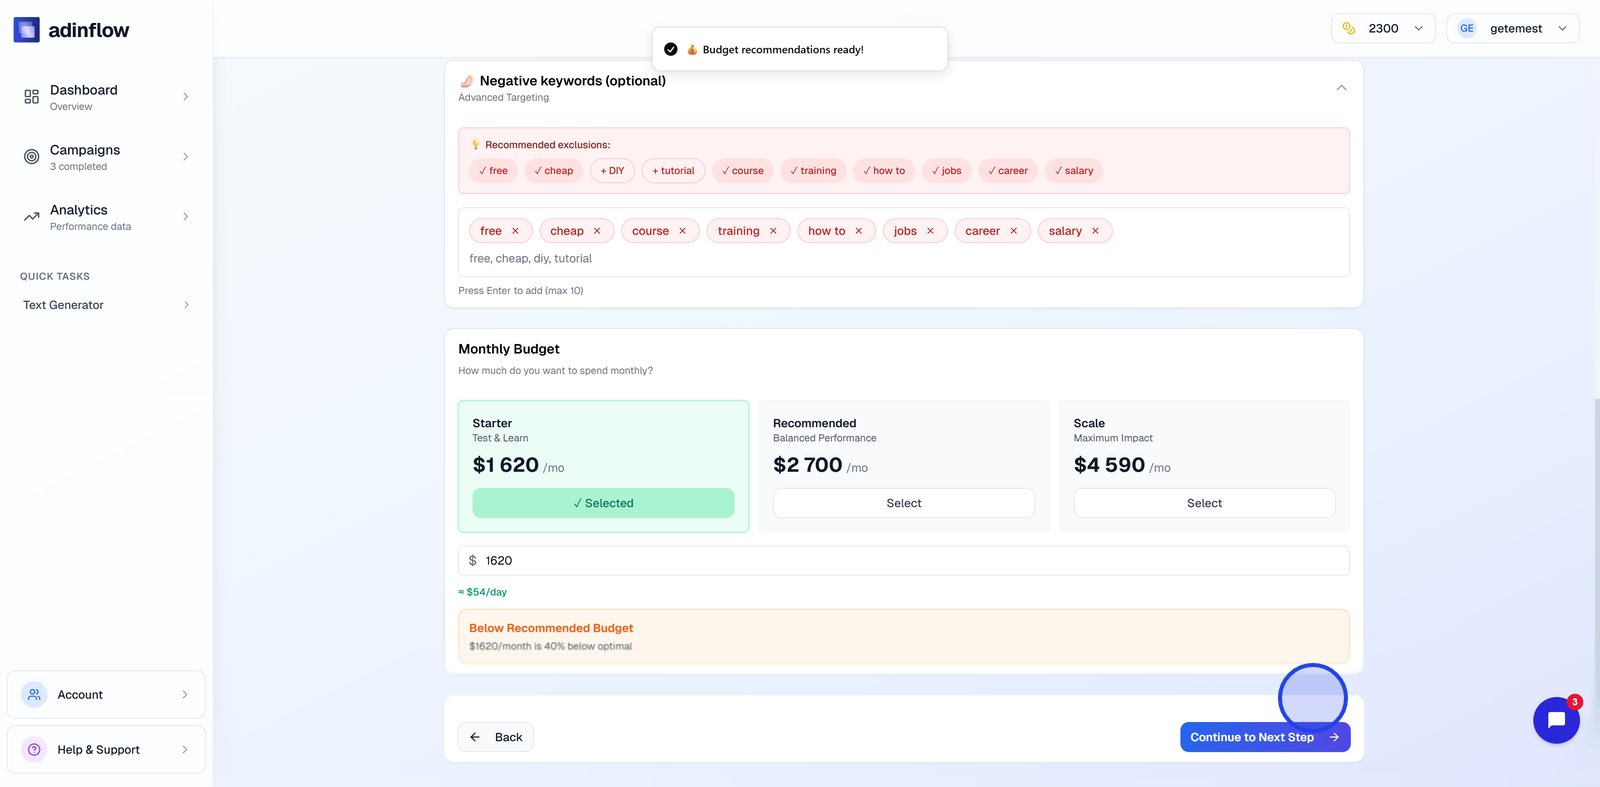
Task: Collapse the Negative keywords section
Action: [1341, 88]
